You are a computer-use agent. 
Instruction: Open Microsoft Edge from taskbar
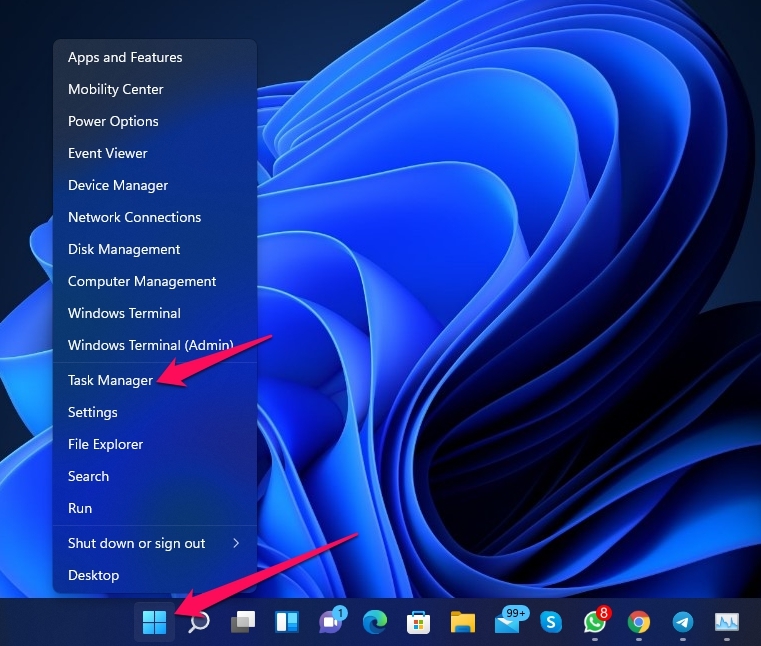point(375,622)
